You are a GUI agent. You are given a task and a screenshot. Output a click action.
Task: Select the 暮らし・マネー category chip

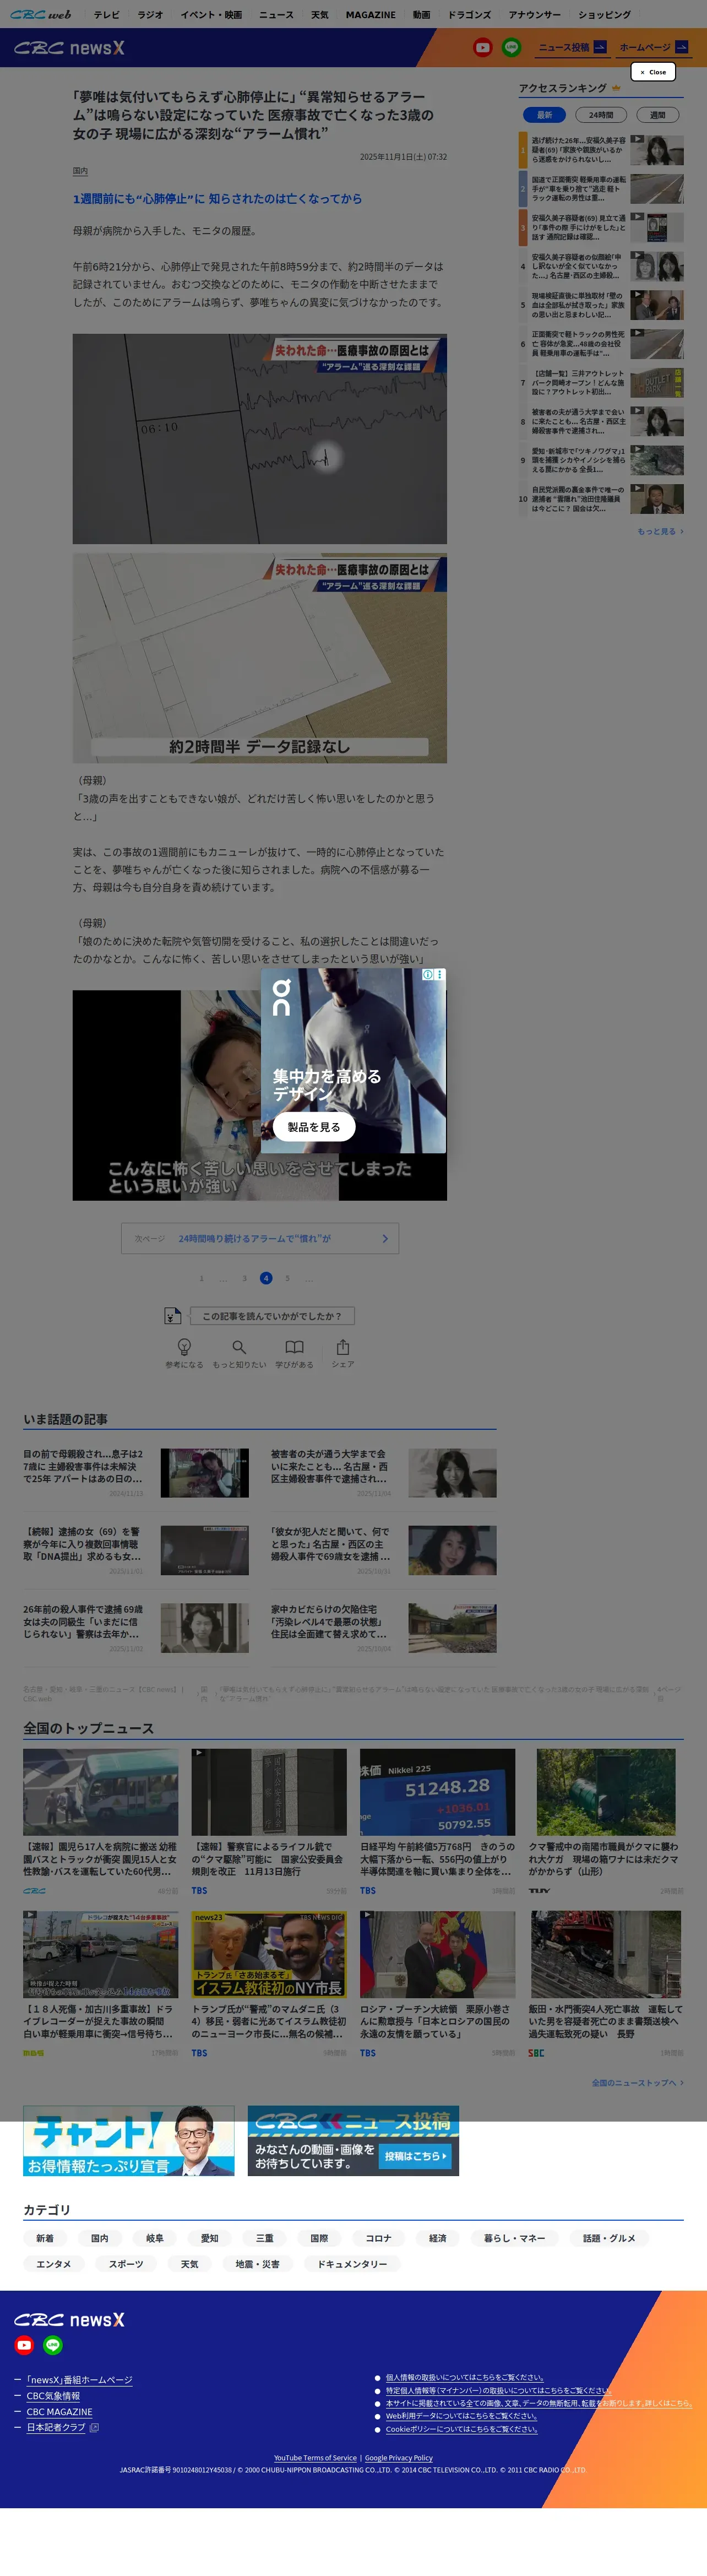click(x=514, y=2238)
